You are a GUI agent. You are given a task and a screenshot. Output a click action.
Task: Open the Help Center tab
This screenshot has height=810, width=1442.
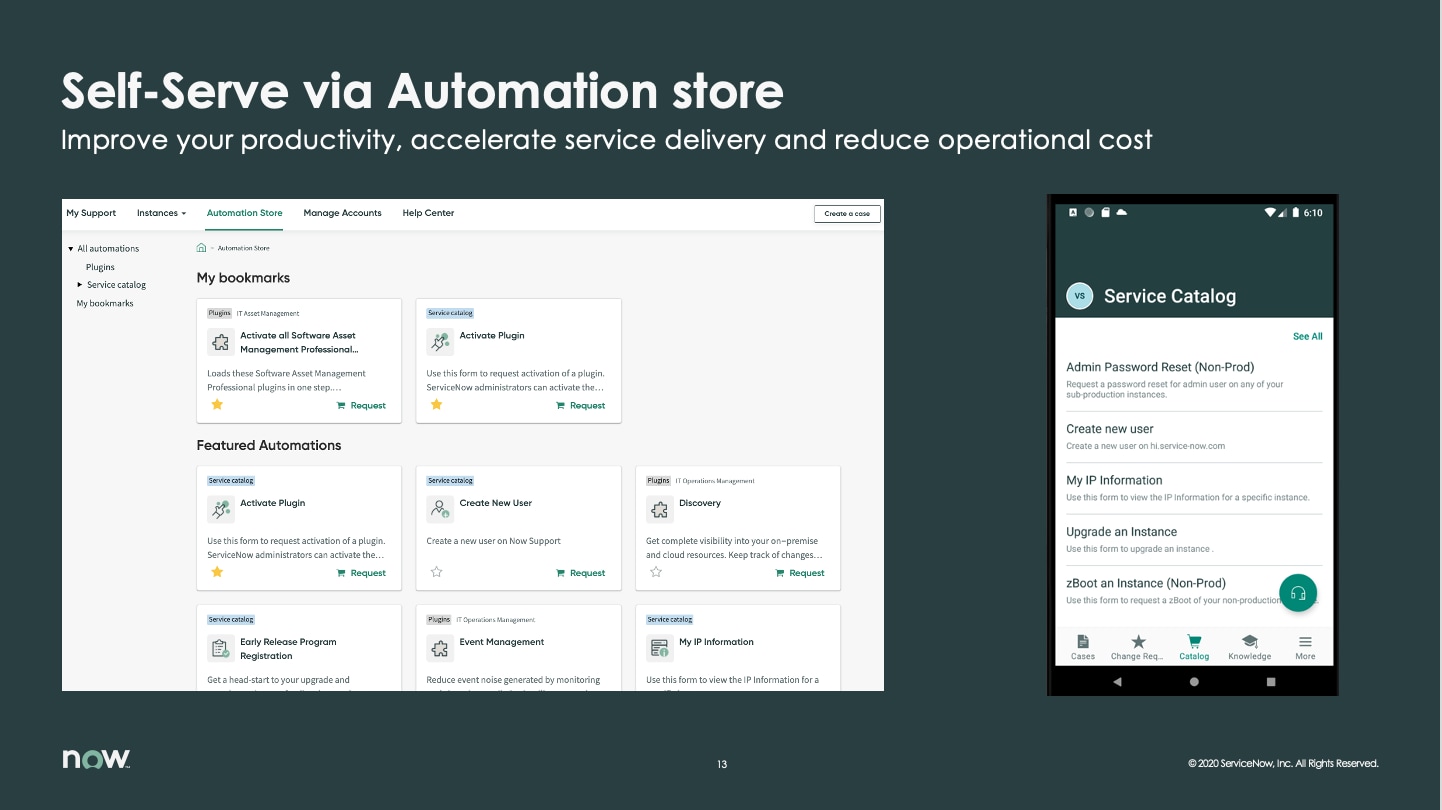[x=428, y=213]
